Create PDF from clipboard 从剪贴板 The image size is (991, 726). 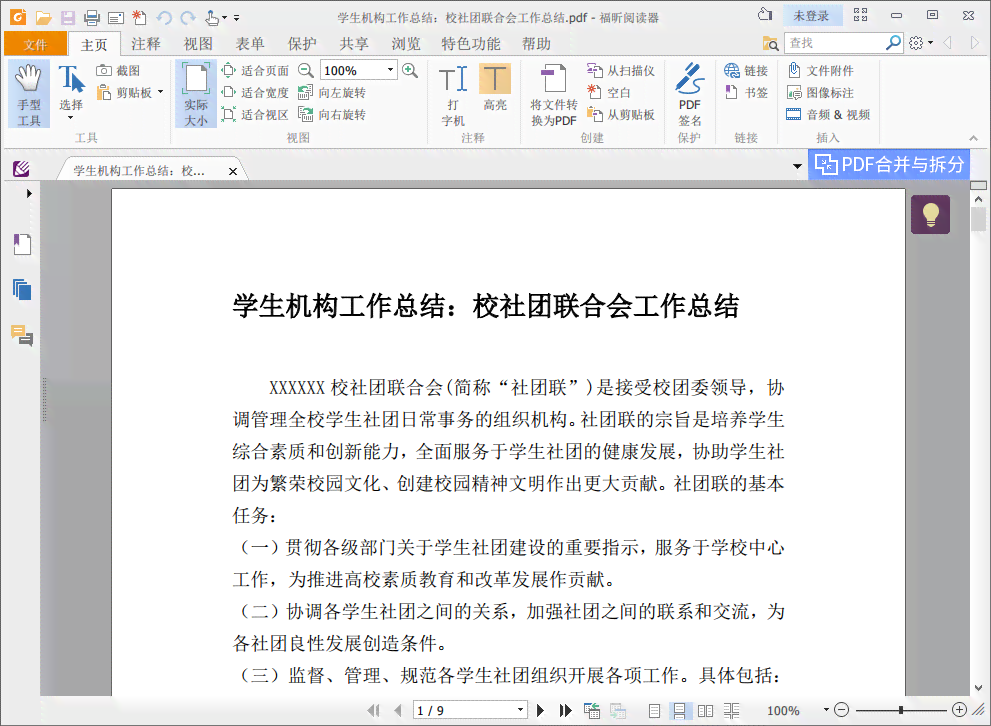pyautogui.click(x=621, y=114)
